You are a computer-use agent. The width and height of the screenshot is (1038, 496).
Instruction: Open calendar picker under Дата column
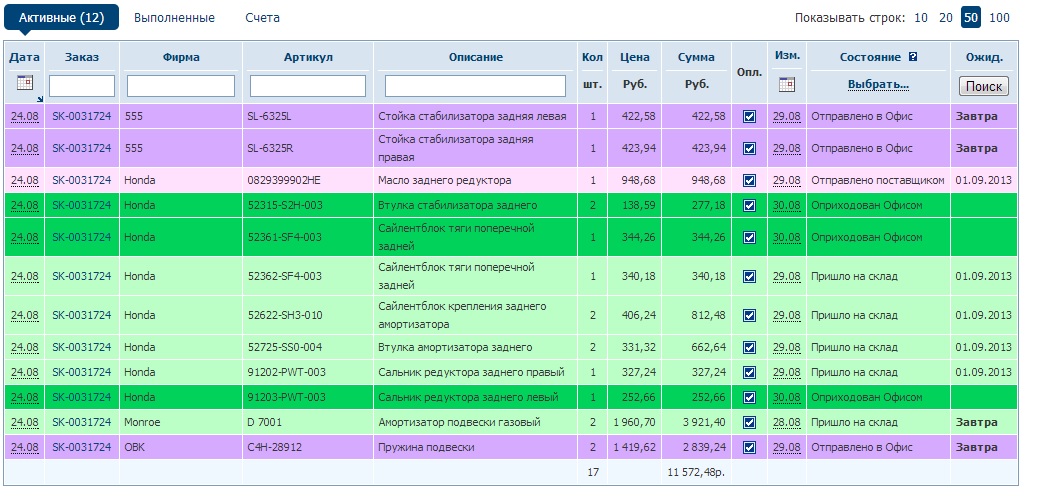(25, 84)
